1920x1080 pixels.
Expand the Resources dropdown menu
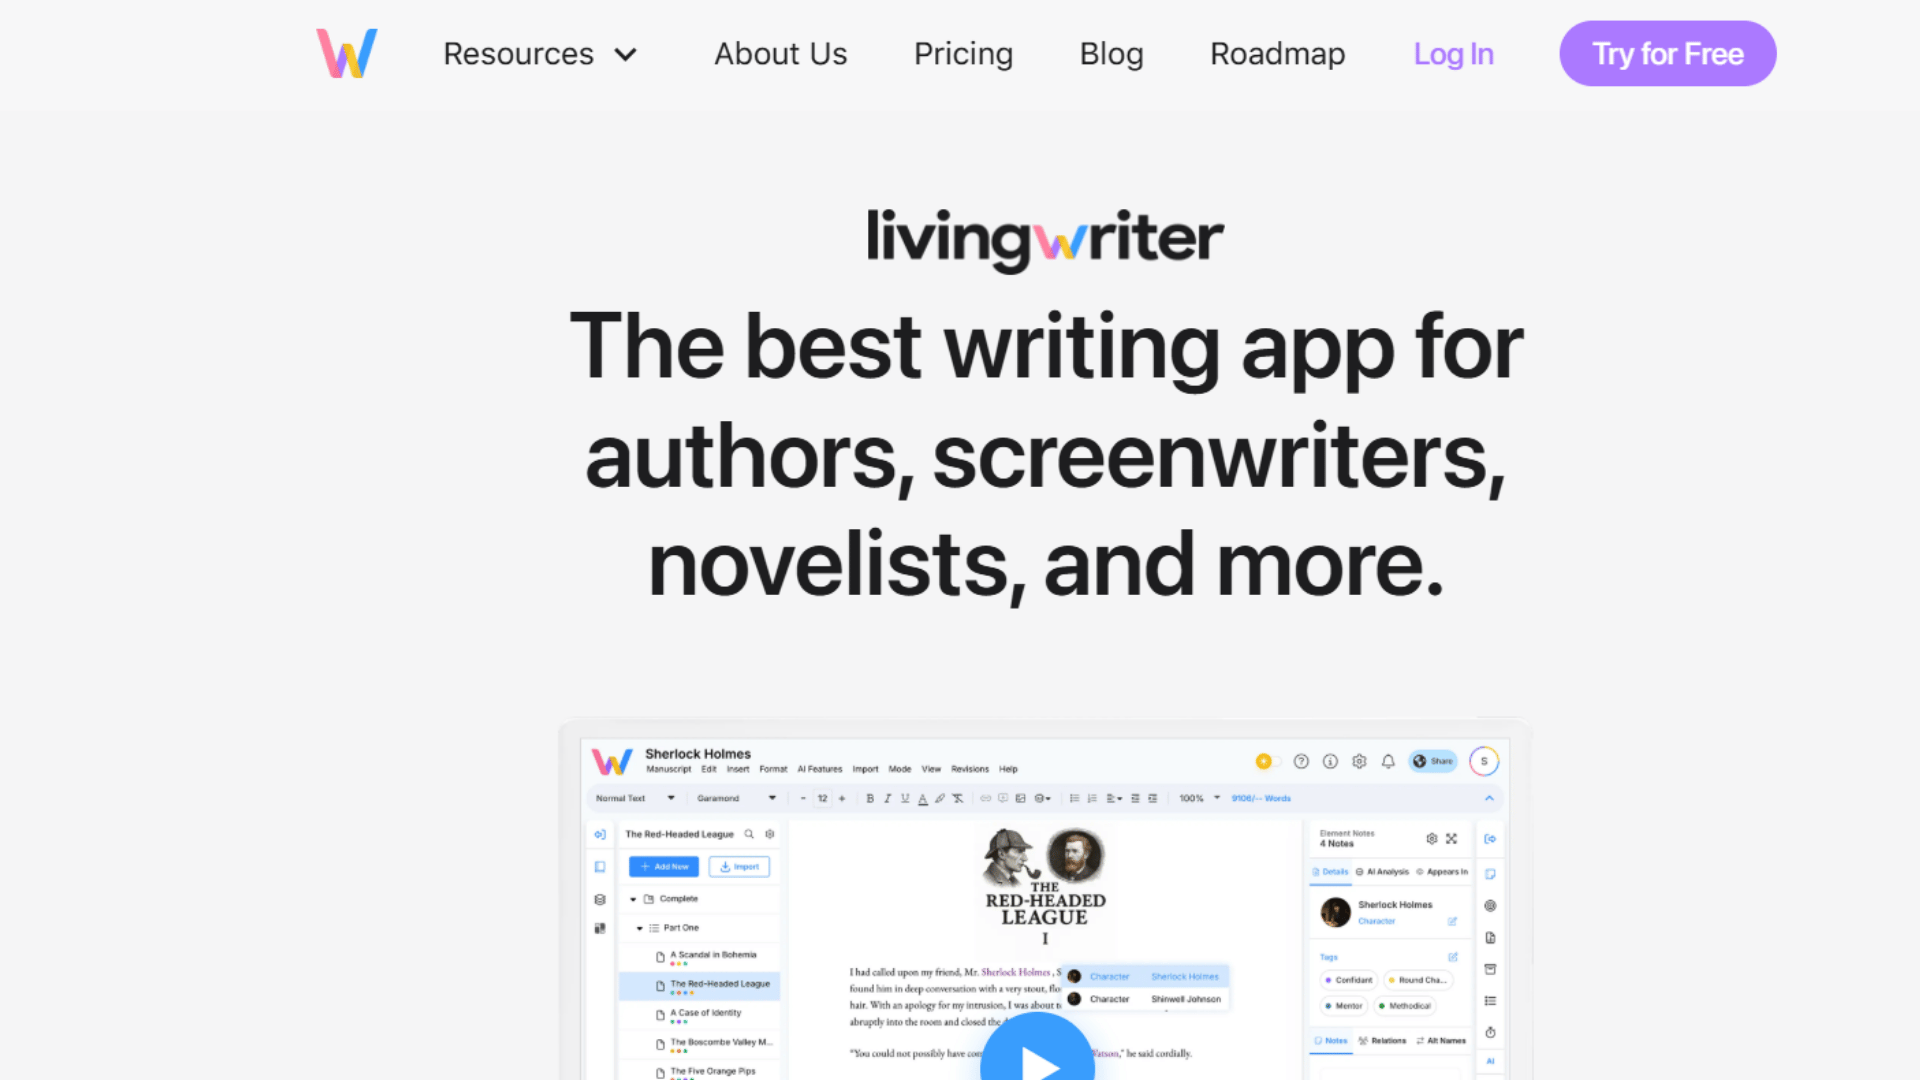pyautogui.click(x=540, y=54)
